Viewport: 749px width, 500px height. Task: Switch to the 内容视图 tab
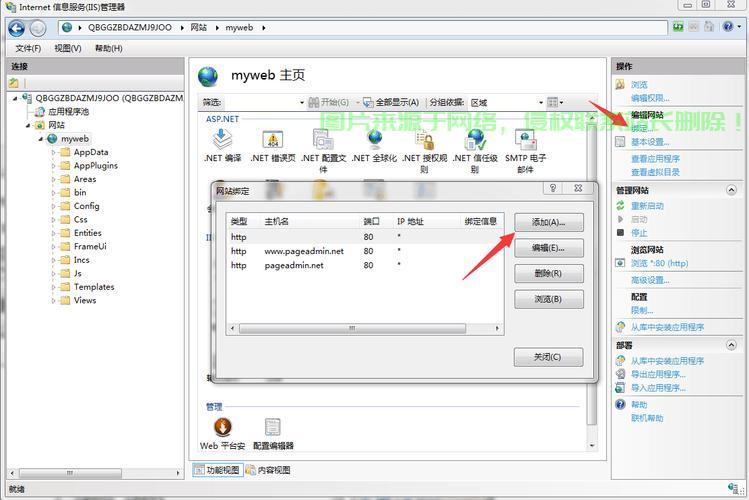[x=268, y=470]
